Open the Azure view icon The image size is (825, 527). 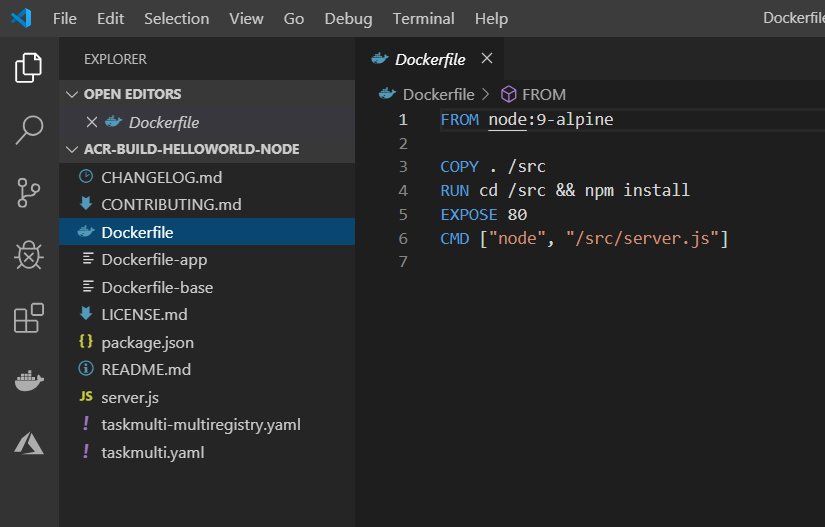click(x=28, y=443)
